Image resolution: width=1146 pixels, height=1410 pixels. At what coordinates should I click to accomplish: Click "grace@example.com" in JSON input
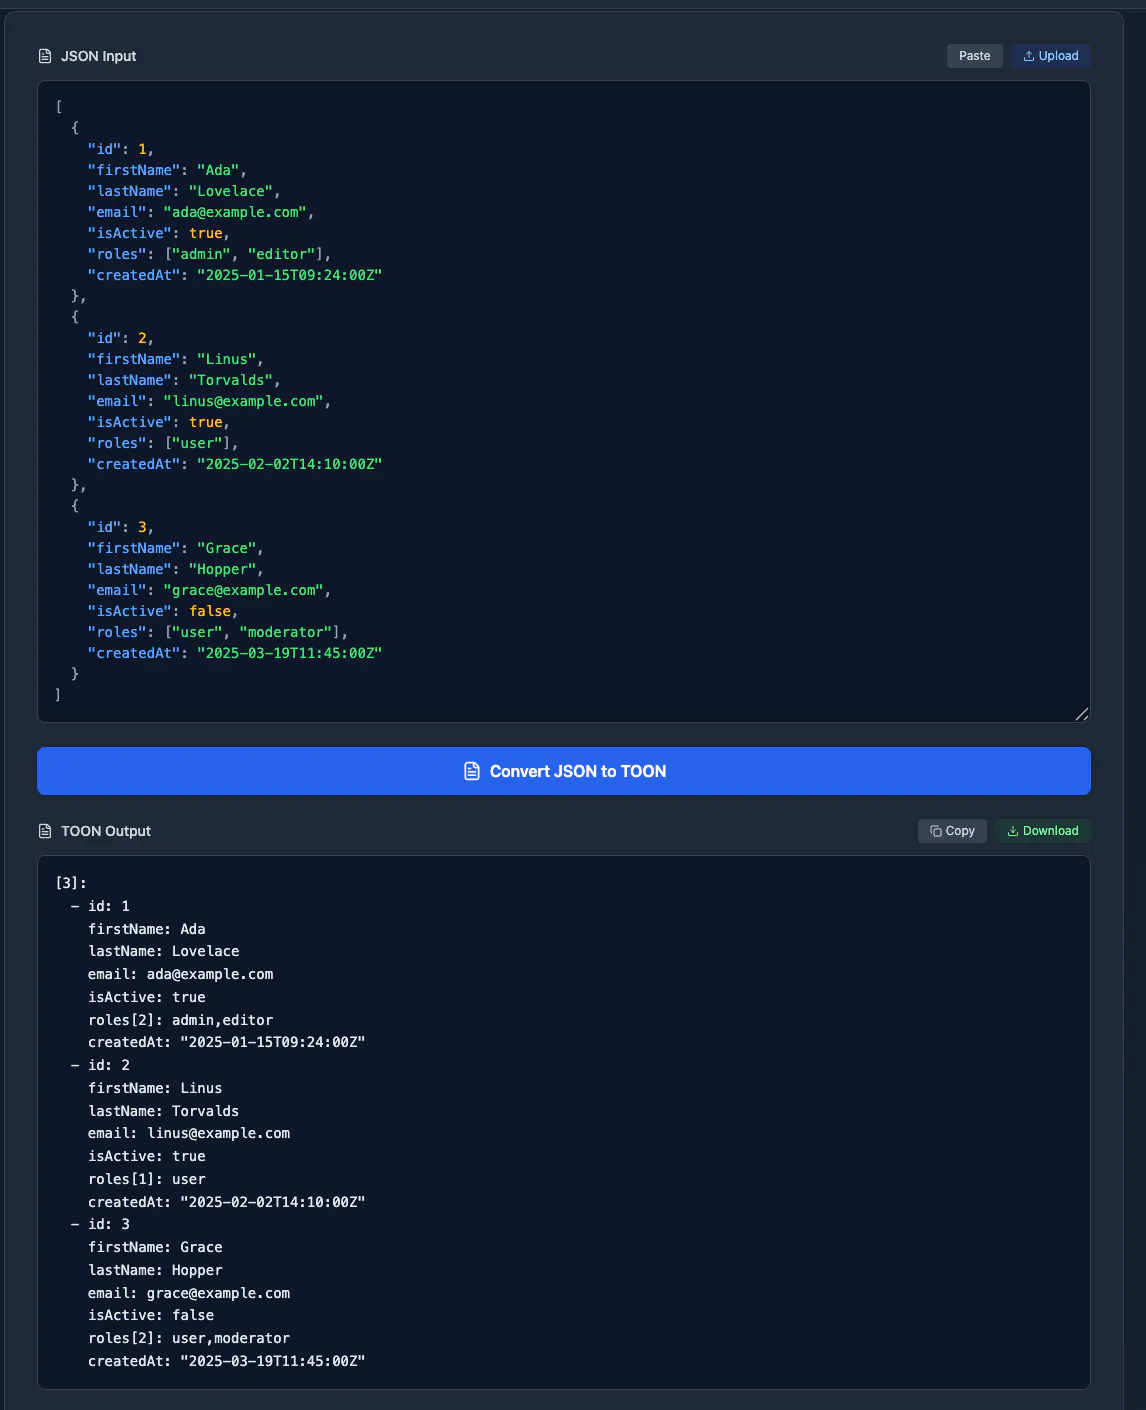pyautogui.click(x=243, y=590)
